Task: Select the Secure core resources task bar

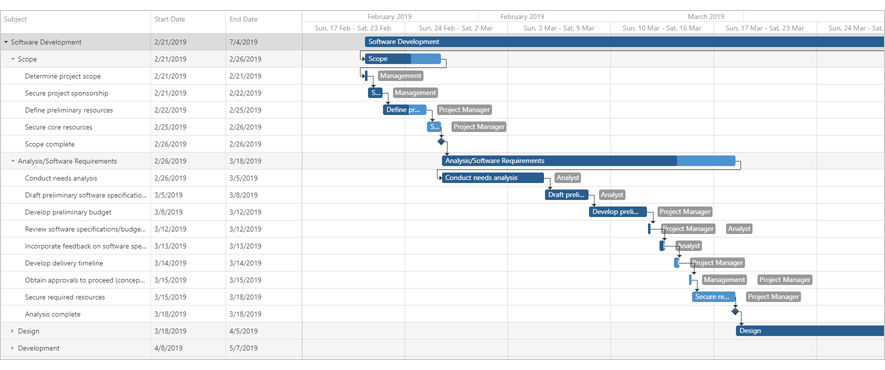Action: click(433, 127)
